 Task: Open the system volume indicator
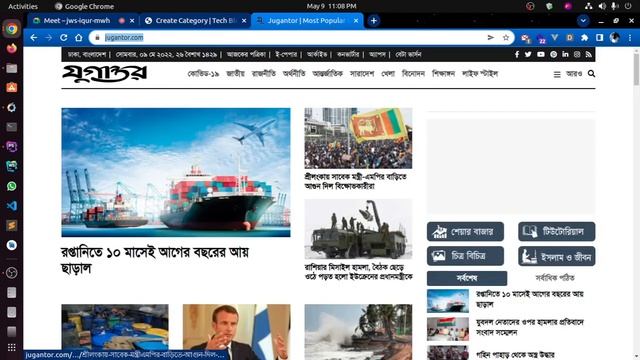click(602, 6)
